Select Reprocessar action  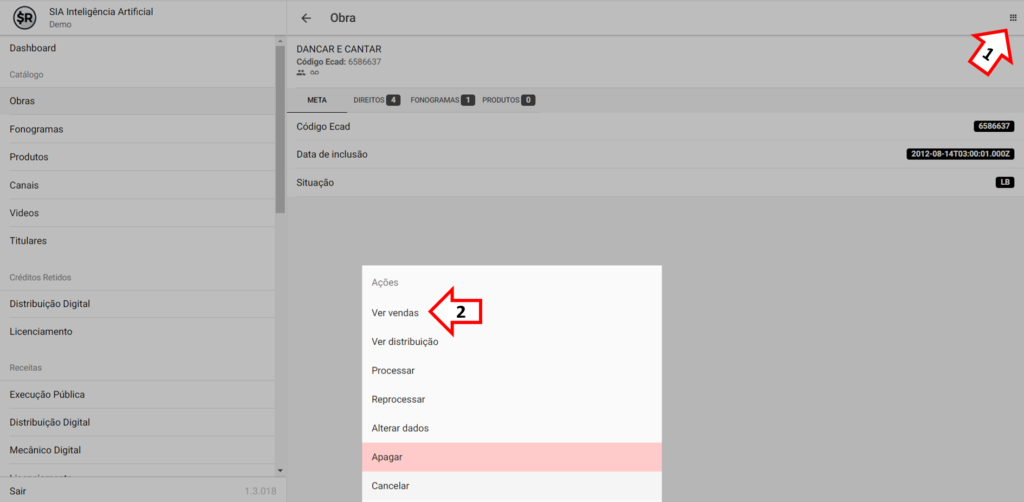(x=400, y=399)
